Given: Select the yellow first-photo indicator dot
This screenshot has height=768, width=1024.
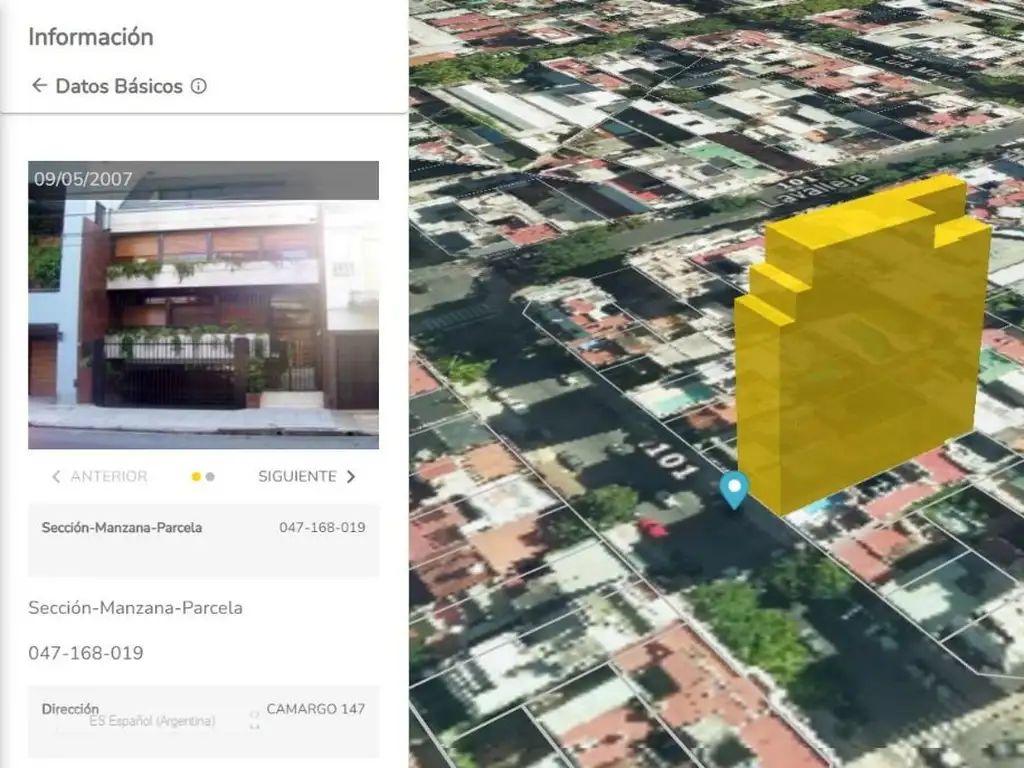Looking at the screenshot, I should (x=196, y=477).
